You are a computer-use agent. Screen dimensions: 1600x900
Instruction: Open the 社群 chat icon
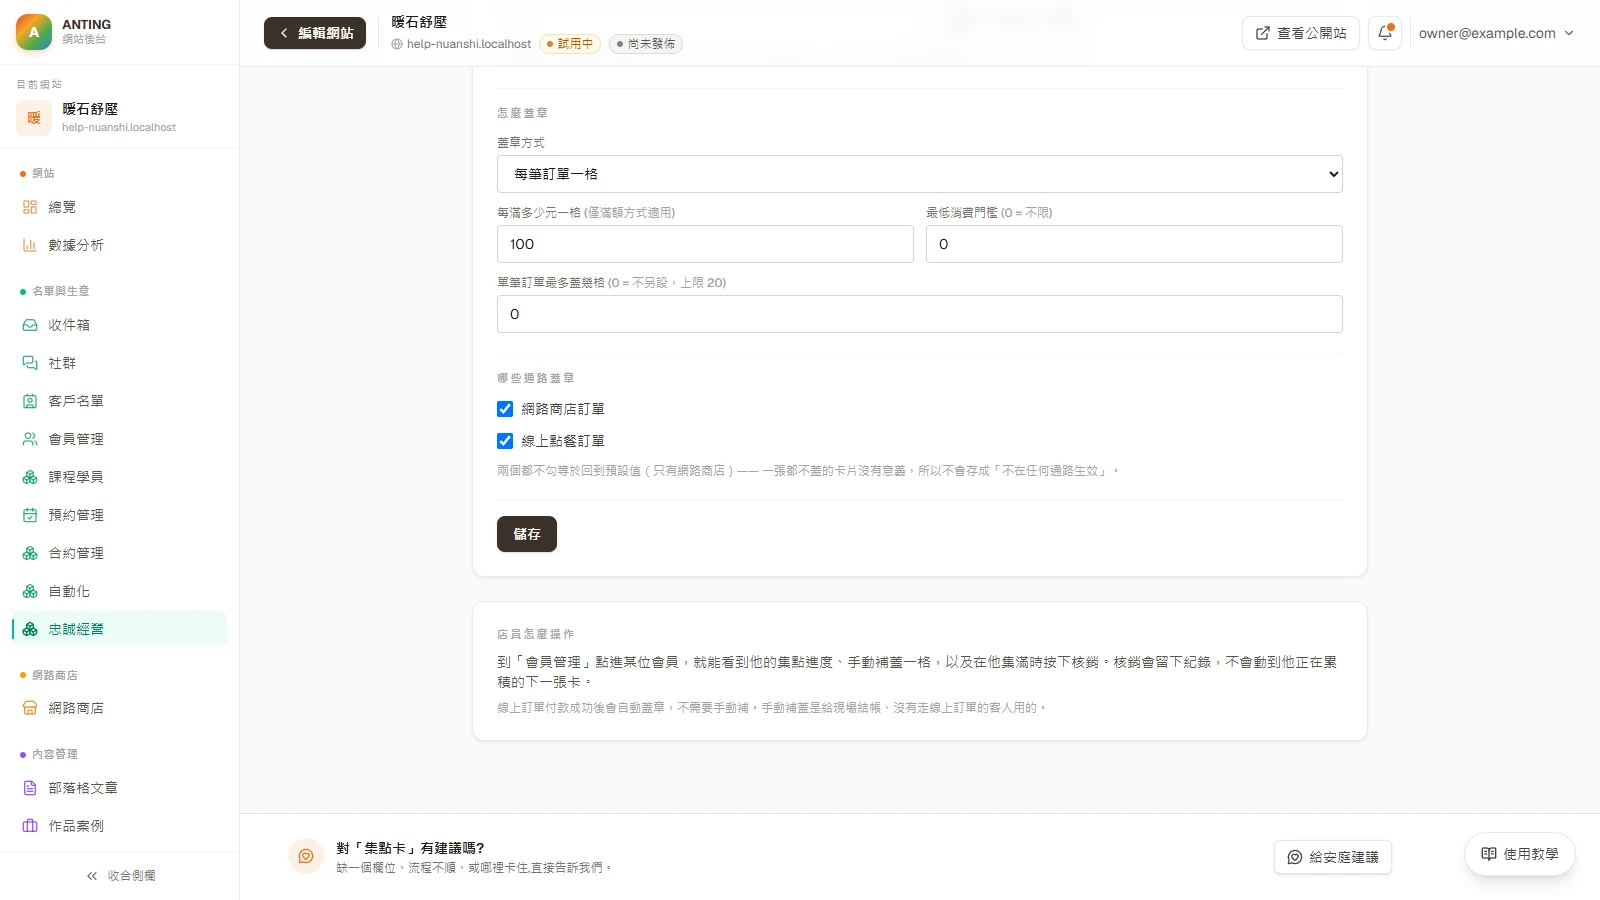pos(30,363)
